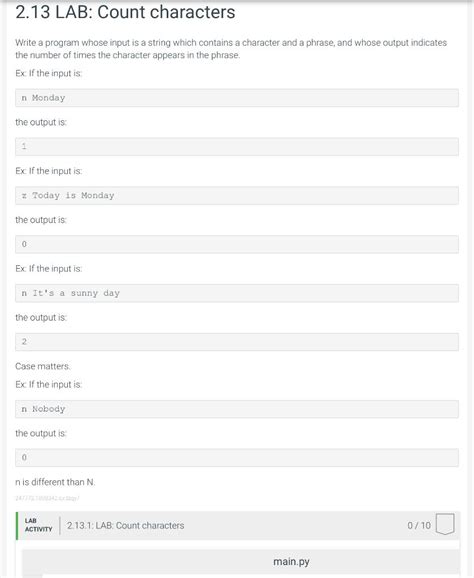Click the 'n Monday' example input box
Viewport: 474px width, 578px height.
tap(237, 98)
